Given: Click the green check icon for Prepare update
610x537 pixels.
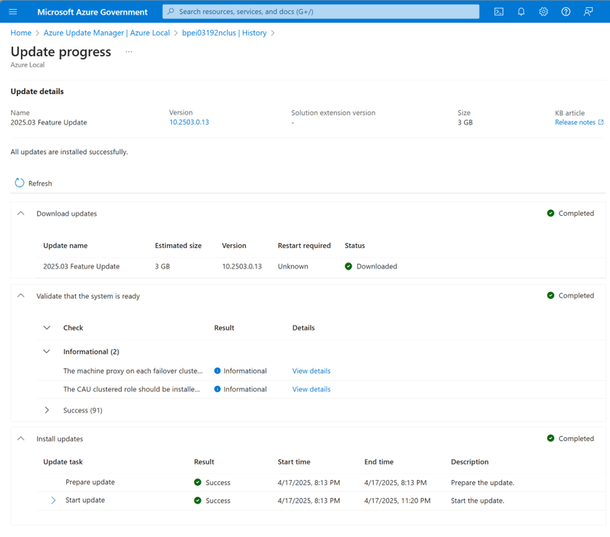Looking at the screenshot, I should pyautogui.click(x=198, y=482).
